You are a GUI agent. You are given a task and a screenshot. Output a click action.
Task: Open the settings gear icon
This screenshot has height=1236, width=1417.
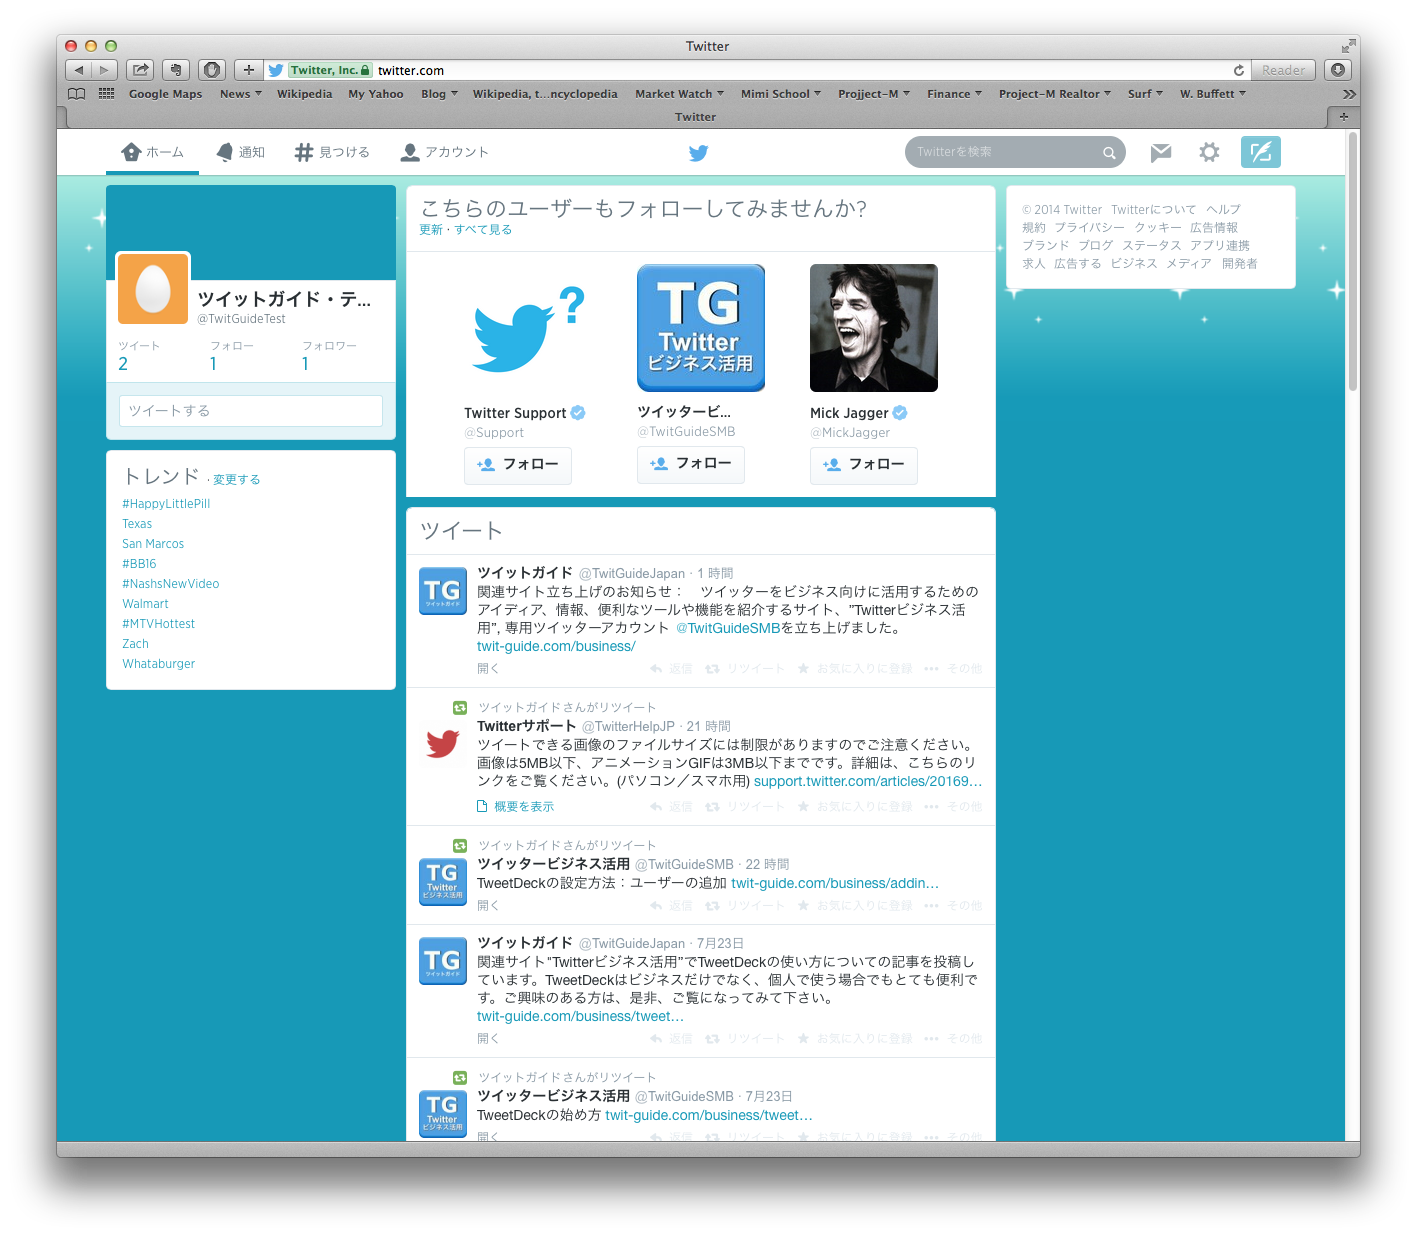(x=1209, y=152)
